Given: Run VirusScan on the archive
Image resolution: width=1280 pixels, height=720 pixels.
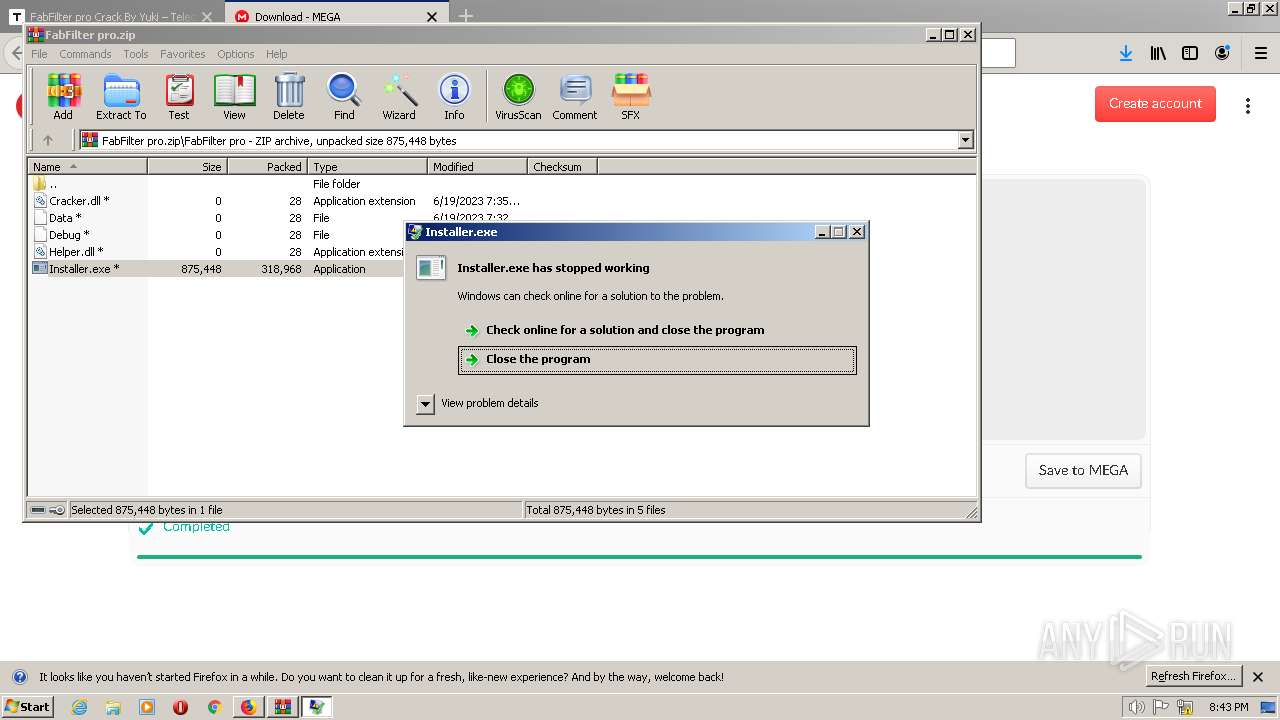Looking at the screenshot, I should pyautogui.click(x=518, y=97).
